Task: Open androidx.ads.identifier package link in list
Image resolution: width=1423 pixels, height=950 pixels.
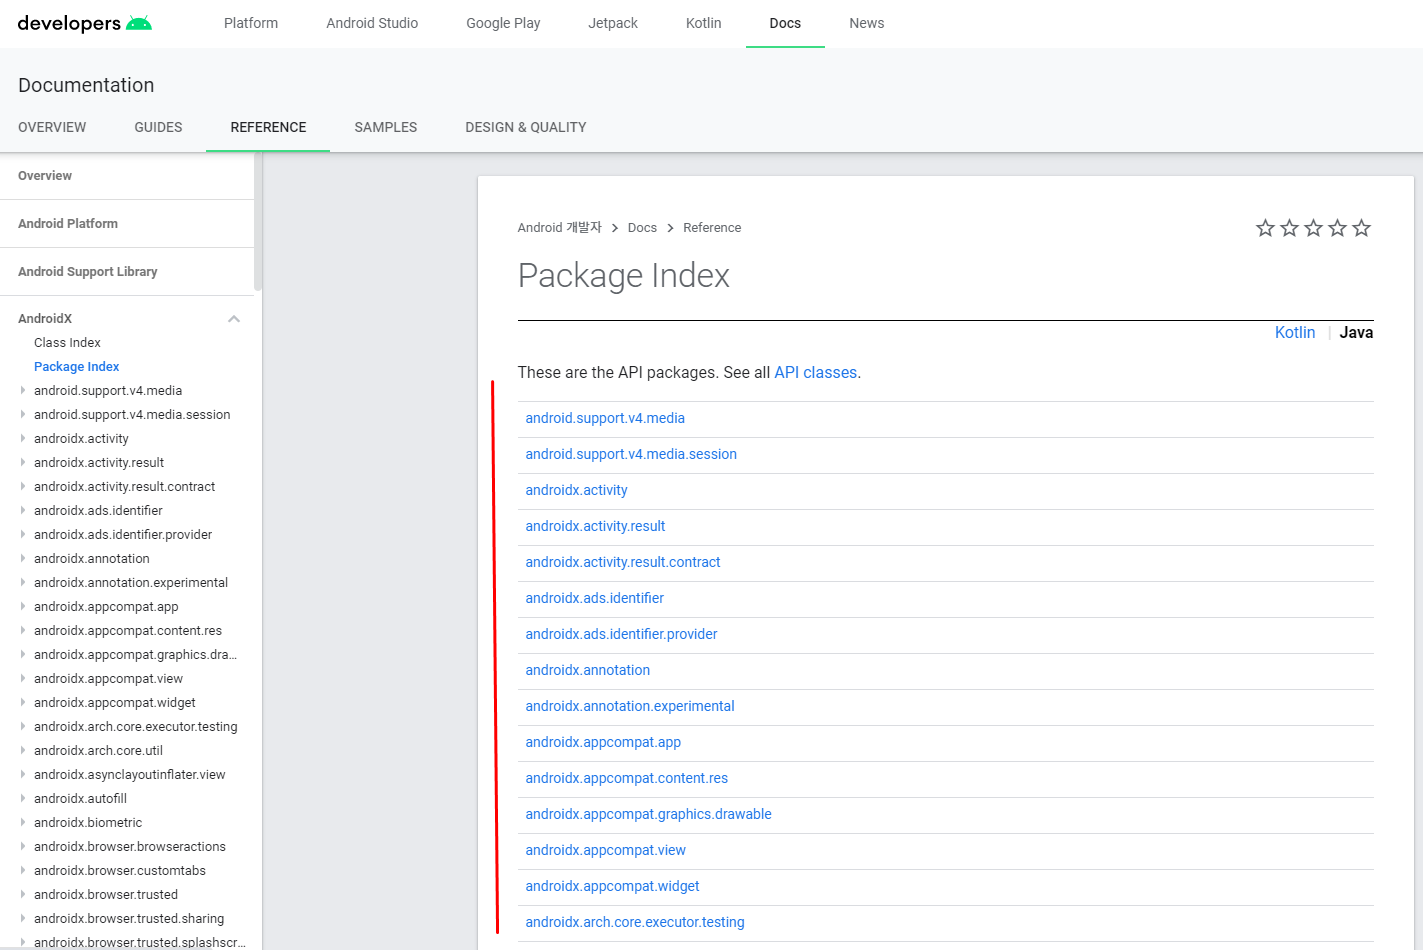Action: [x=594, y=598]
